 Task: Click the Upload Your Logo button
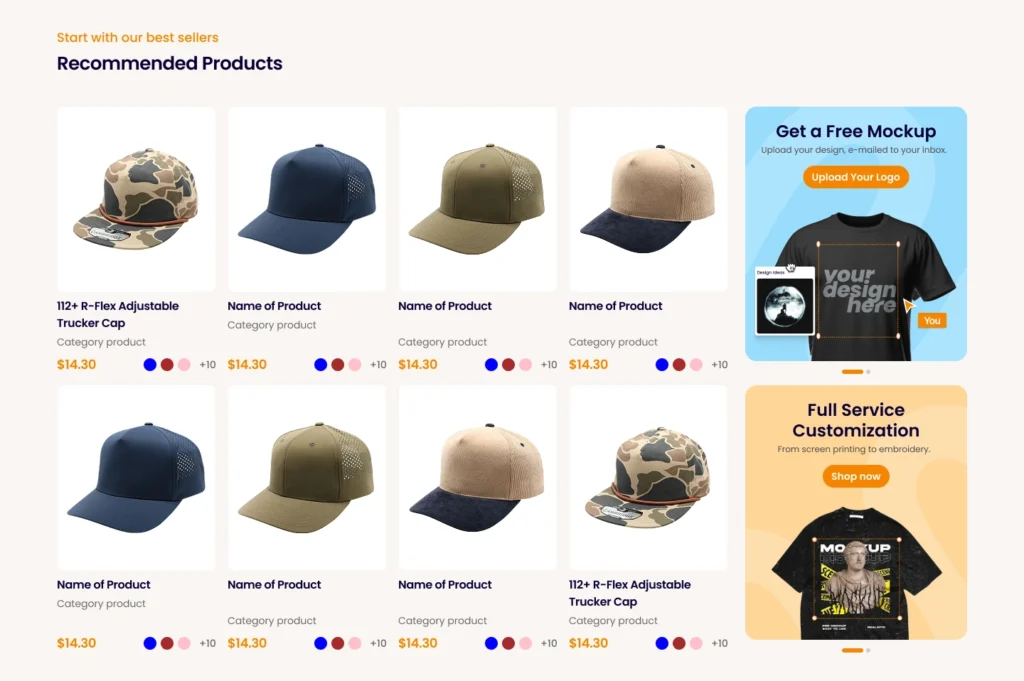856,177
